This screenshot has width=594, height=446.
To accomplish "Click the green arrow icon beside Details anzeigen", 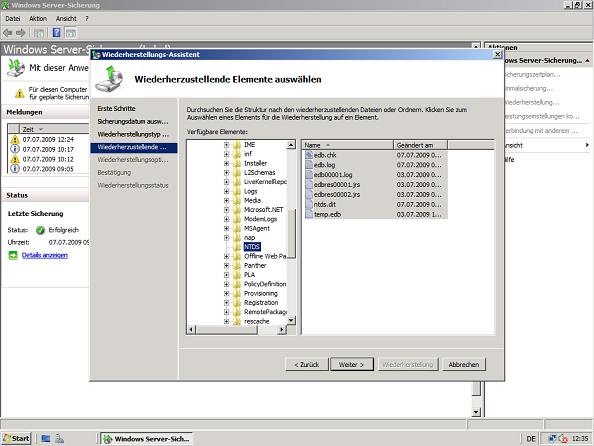I will click(13, 255).
